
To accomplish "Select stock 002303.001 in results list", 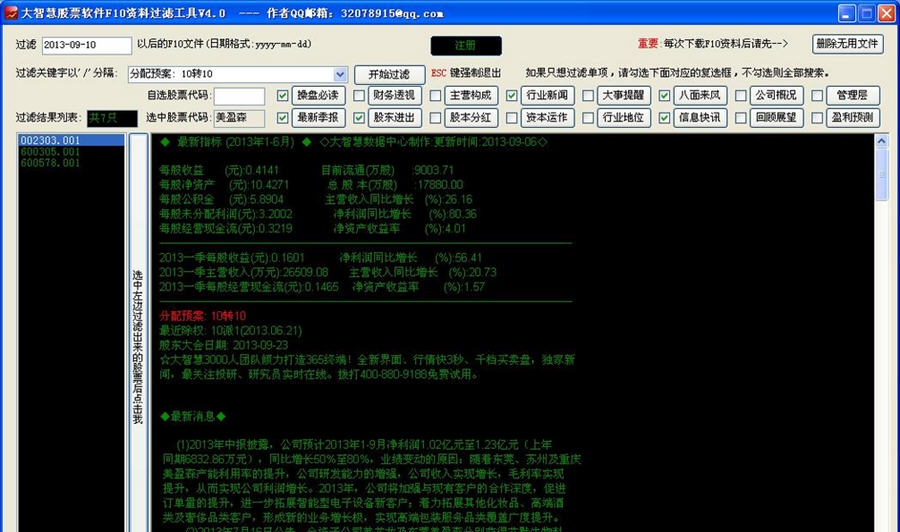I will tap(71, 141).
